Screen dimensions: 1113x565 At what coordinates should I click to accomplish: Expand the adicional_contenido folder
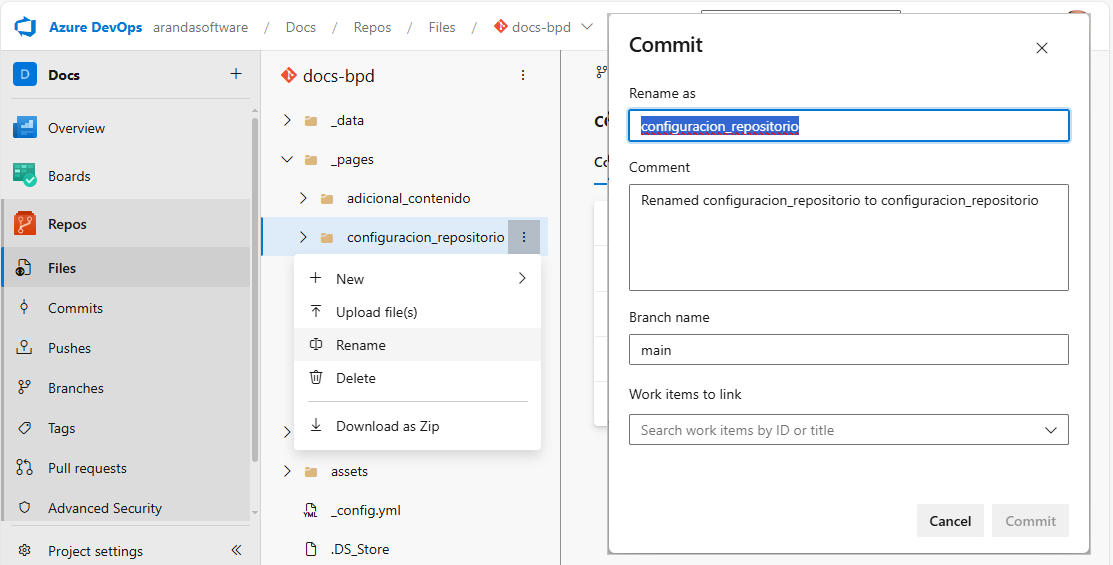pos(303,198)
